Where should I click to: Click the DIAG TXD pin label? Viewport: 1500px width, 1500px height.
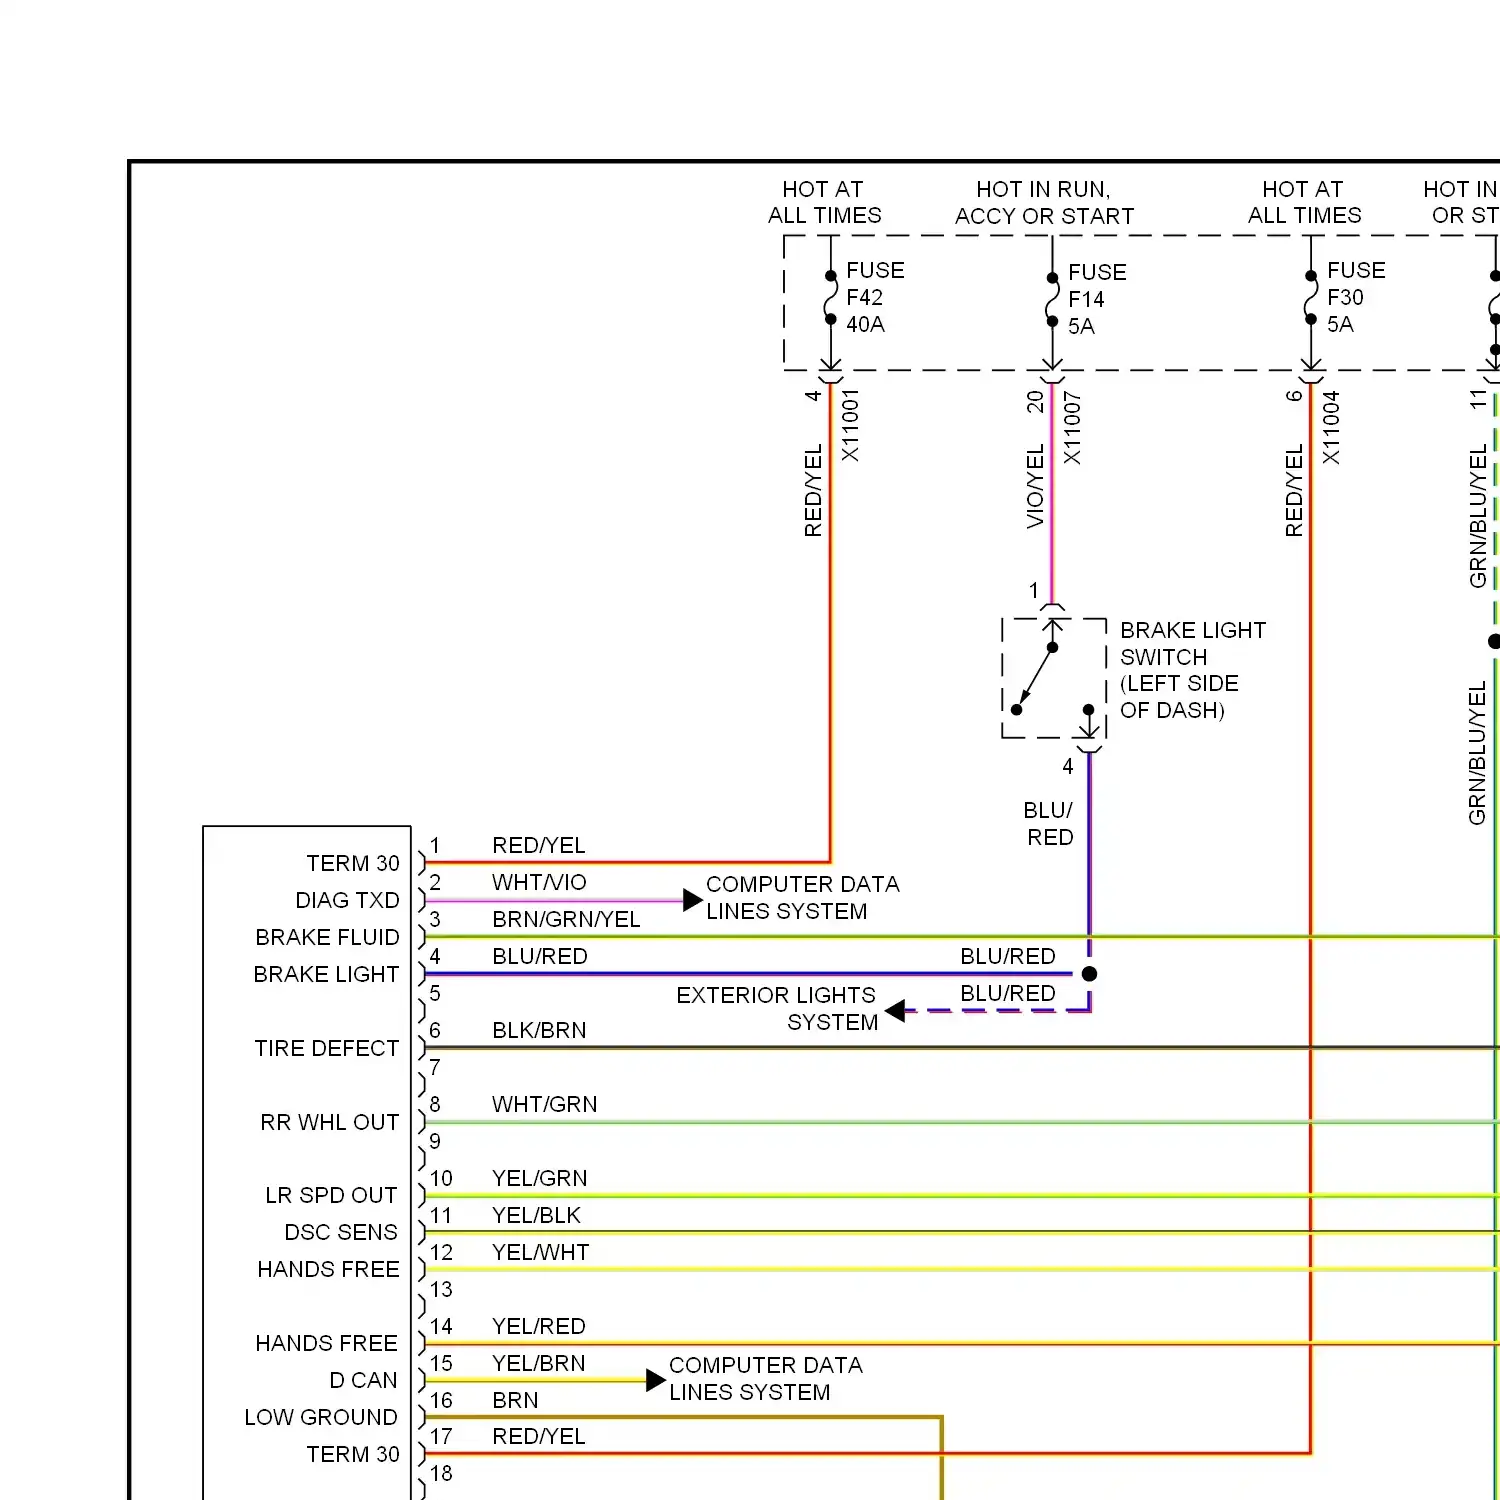[347, 900]
